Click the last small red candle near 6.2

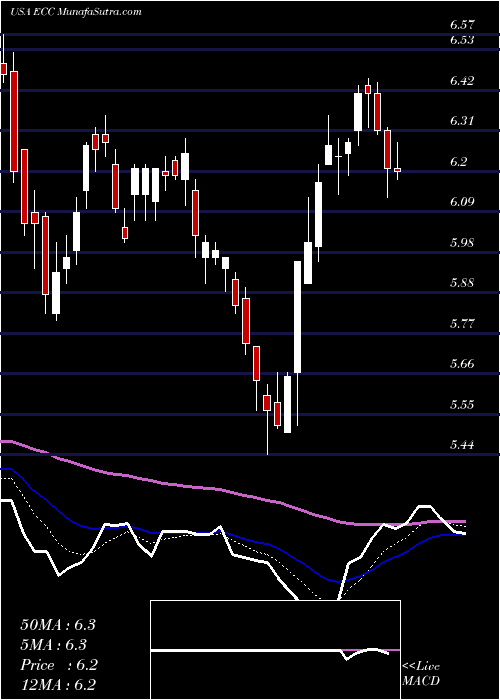coord(397,170)
